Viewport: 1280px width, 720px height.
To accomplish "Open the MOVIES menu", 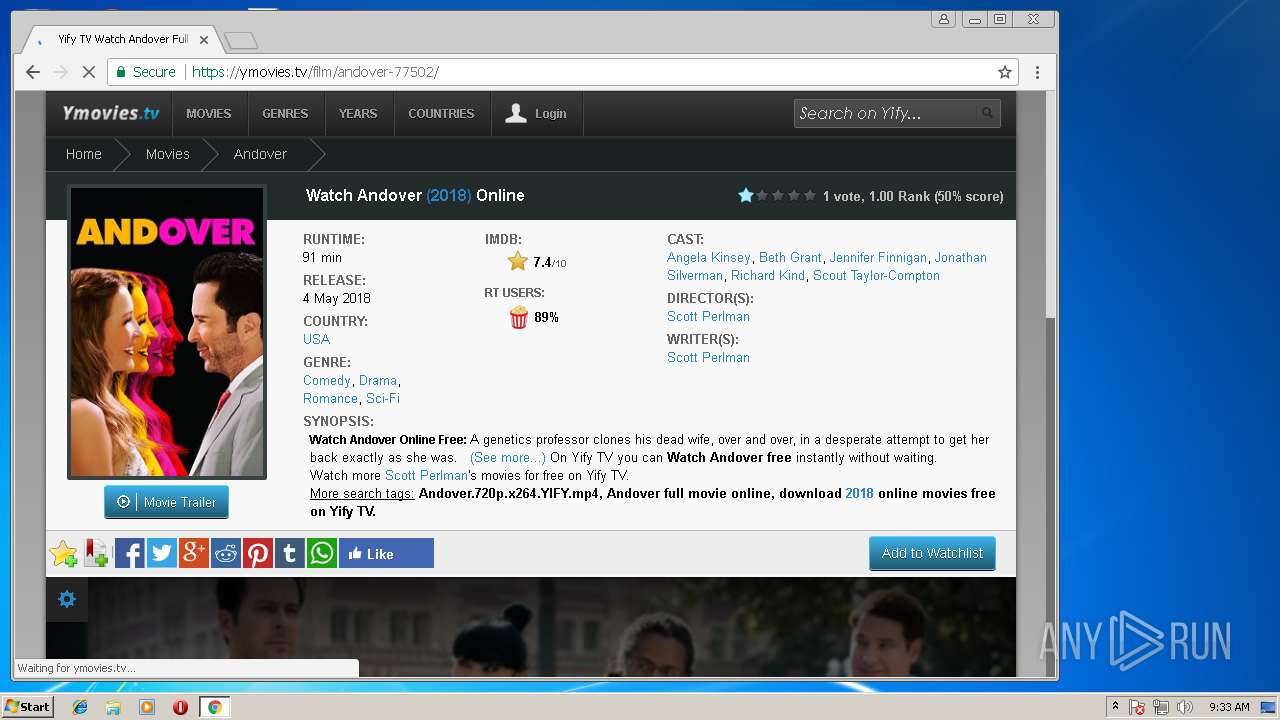I will tap(208, 113).
